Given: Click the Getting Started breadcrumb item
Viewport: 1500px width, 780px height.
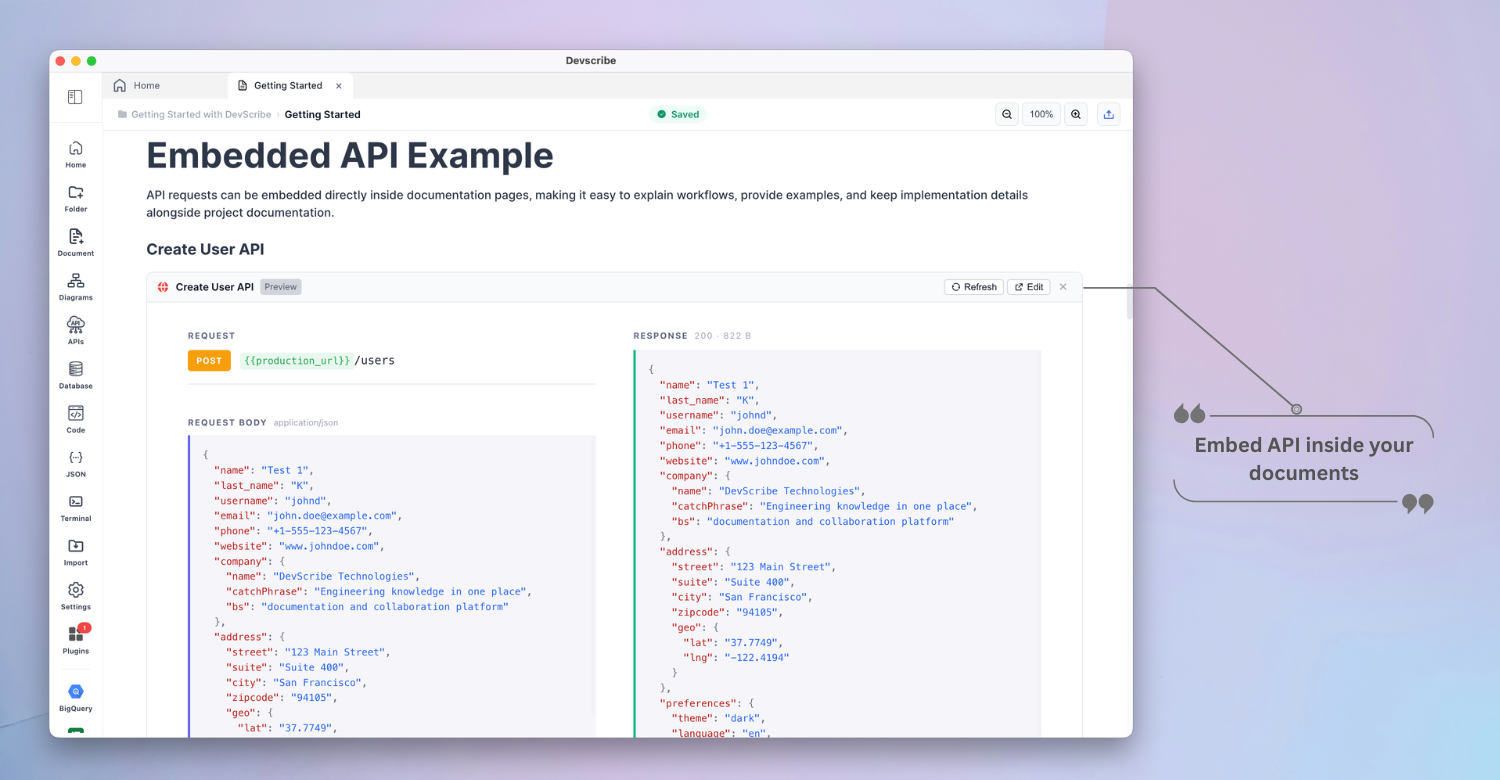Looking at the screenshot, I should (322, 114).
